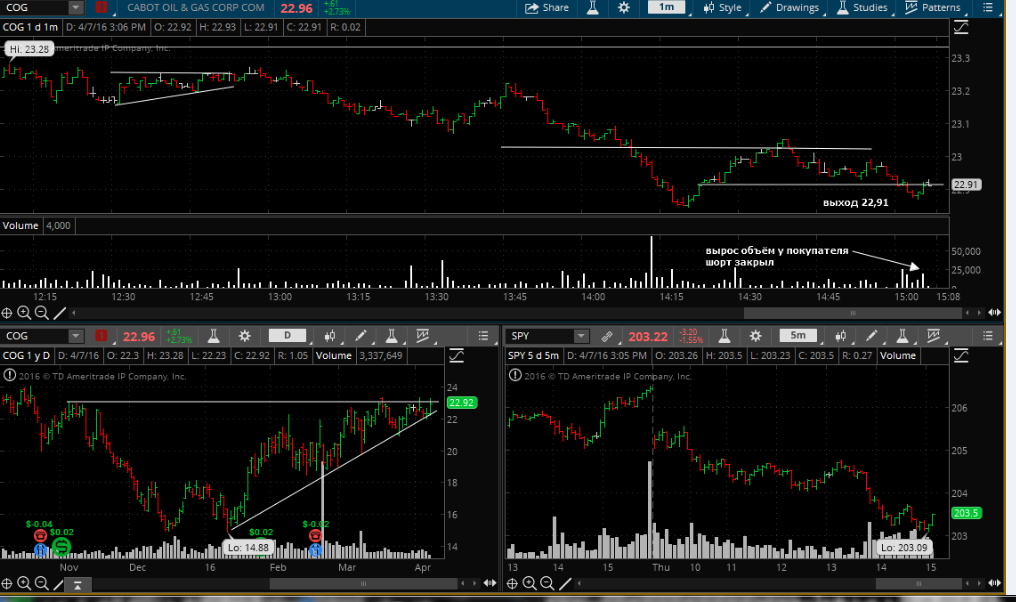Select line drawing tool under SPY chart

click(565, 583)
